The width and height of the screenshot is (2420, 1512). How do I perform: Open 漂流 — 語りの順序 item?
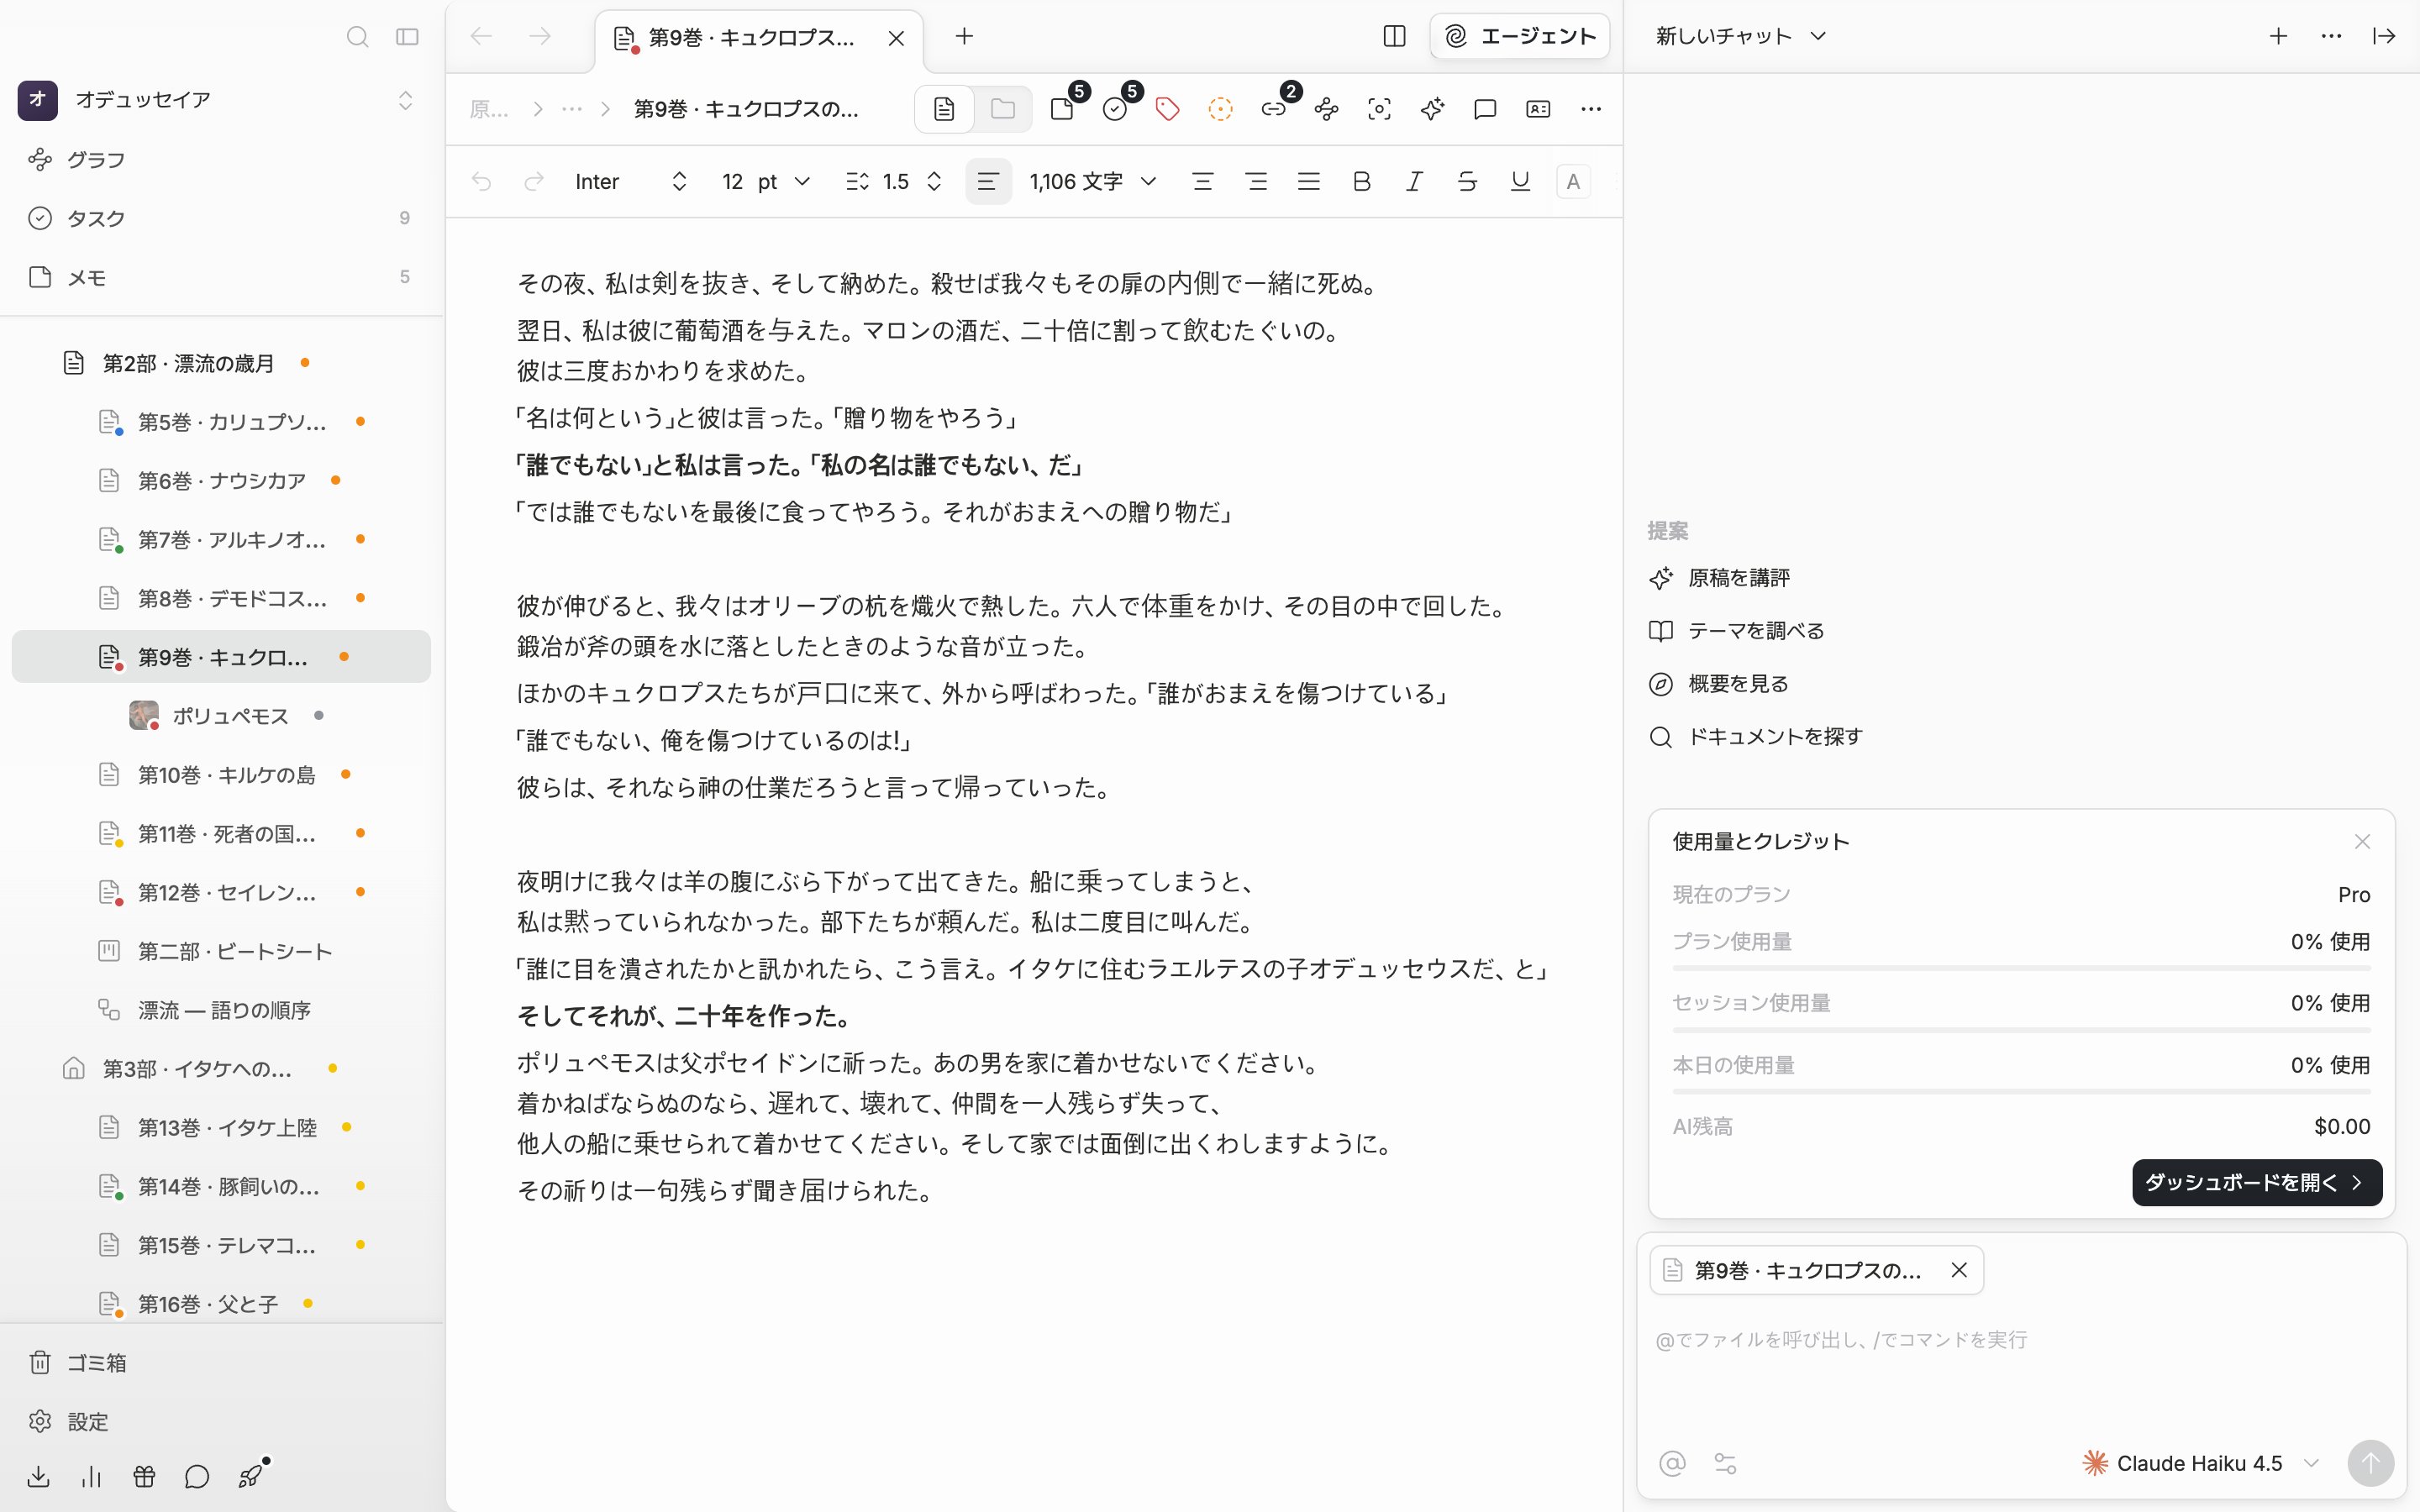click(x=222, y=1010)
